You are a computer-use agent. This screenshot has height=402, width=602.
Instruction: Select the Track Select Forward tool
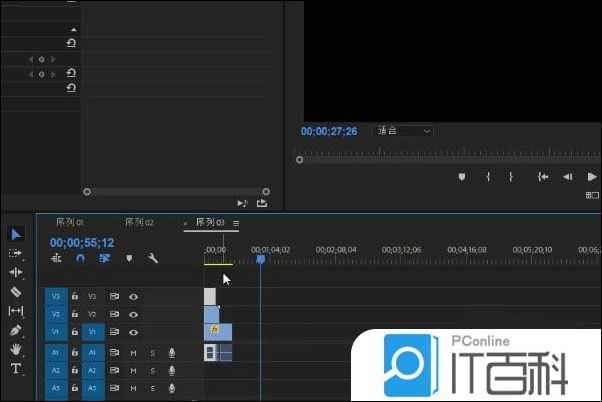pos(16,253)
